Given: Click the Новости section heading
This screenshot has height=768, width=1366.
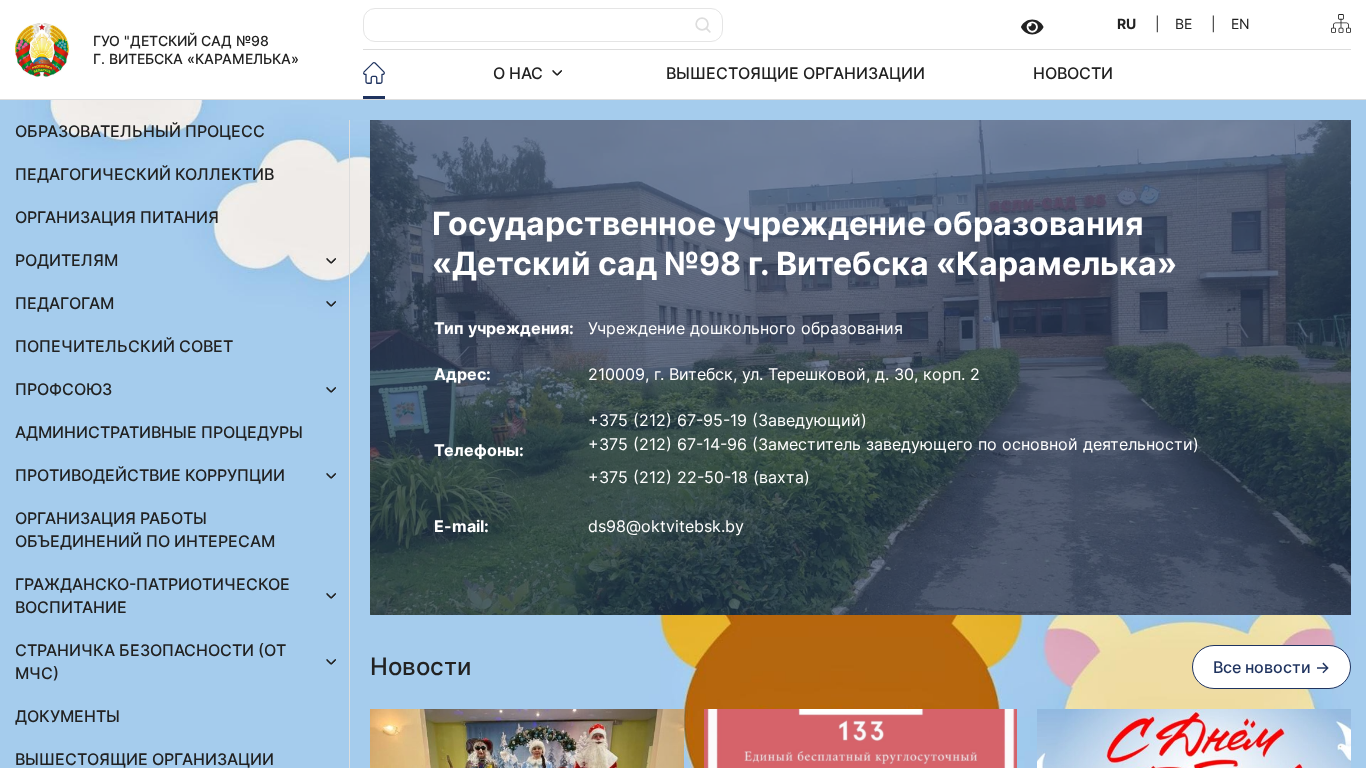Looking at the screenshot, I should [420, 667].
